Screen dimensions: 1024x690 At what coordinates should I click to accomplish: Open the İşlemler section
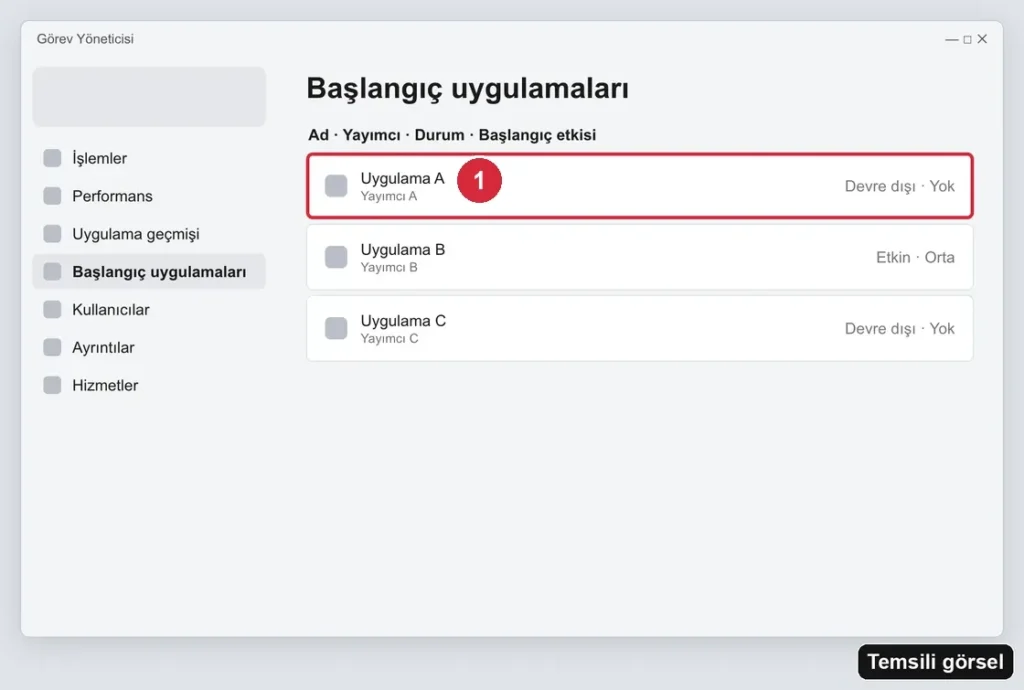(149, 158)
